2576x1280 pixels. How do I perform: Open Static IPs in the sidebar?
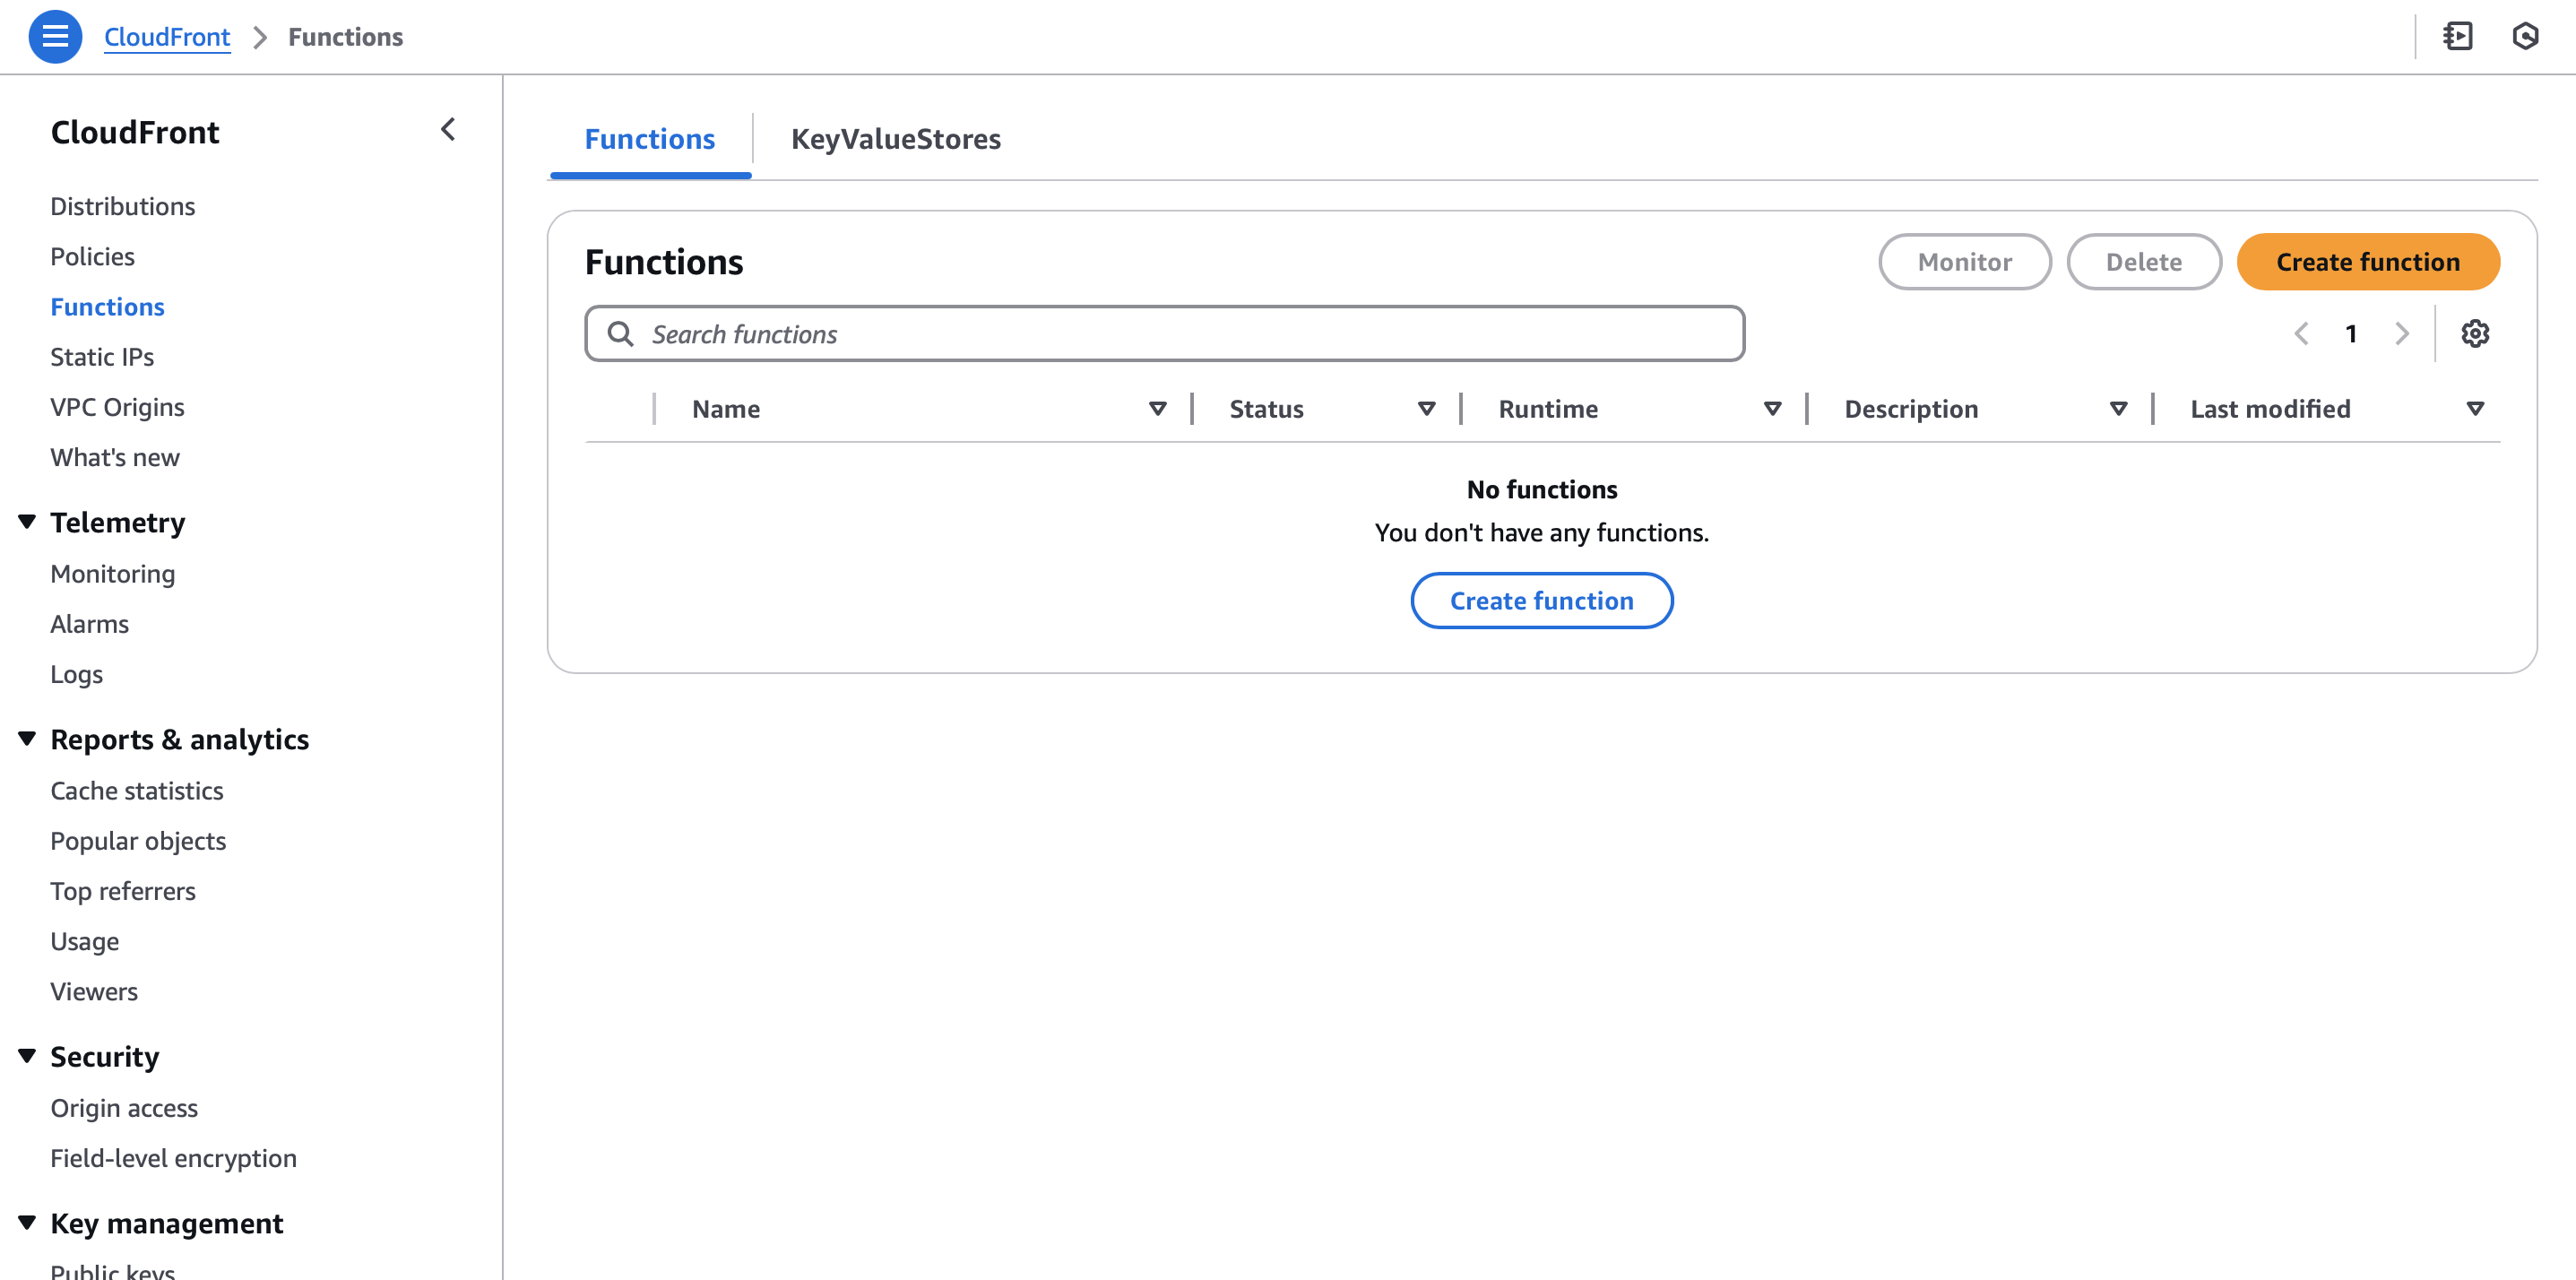[102, 357]
